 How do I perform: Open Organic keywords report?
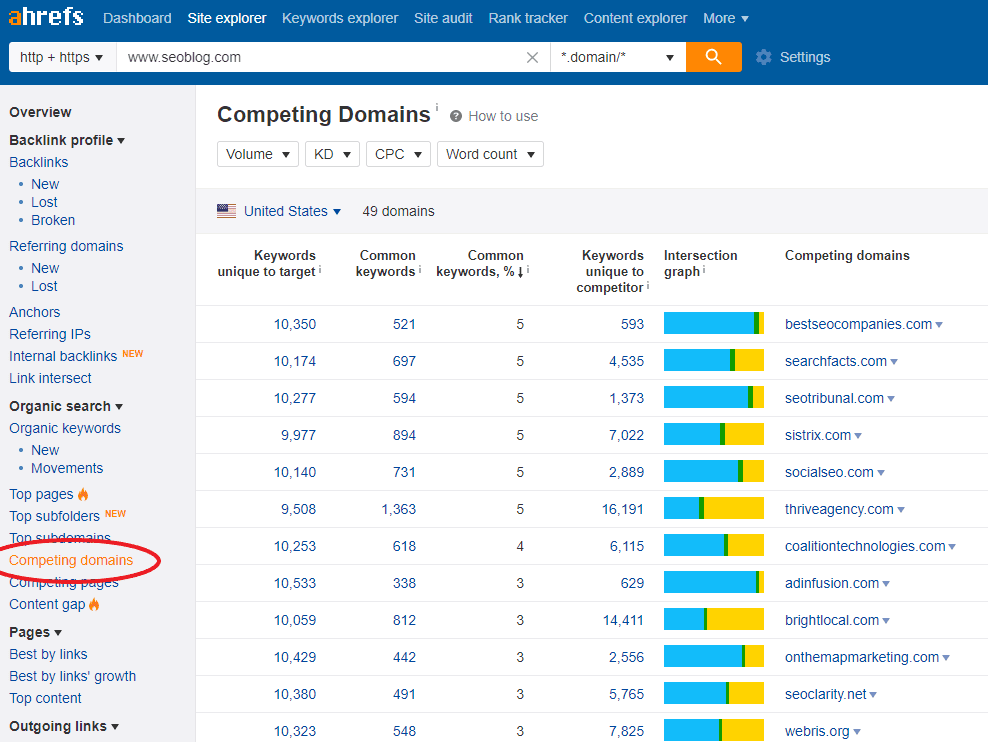point(65,428)
